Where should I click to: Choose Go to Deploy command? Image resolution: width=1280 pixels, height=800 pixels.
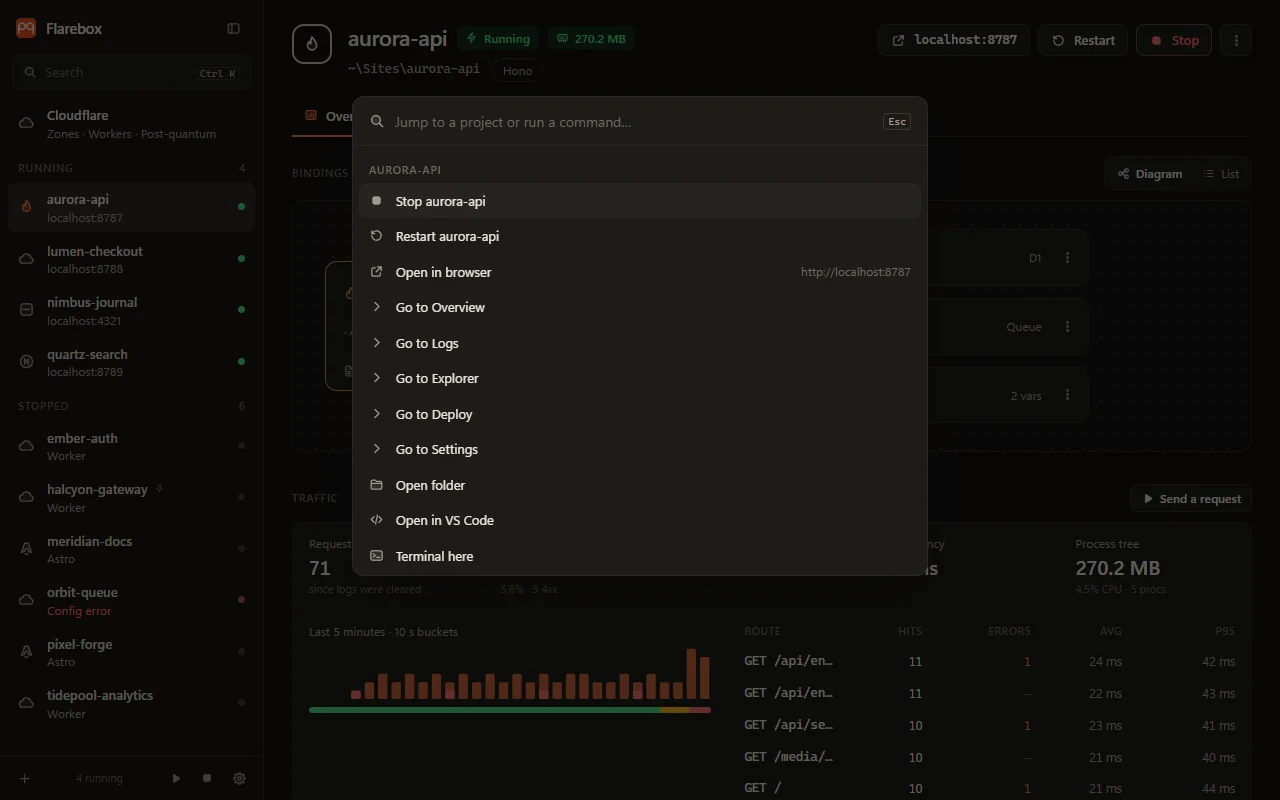(640, 414)
